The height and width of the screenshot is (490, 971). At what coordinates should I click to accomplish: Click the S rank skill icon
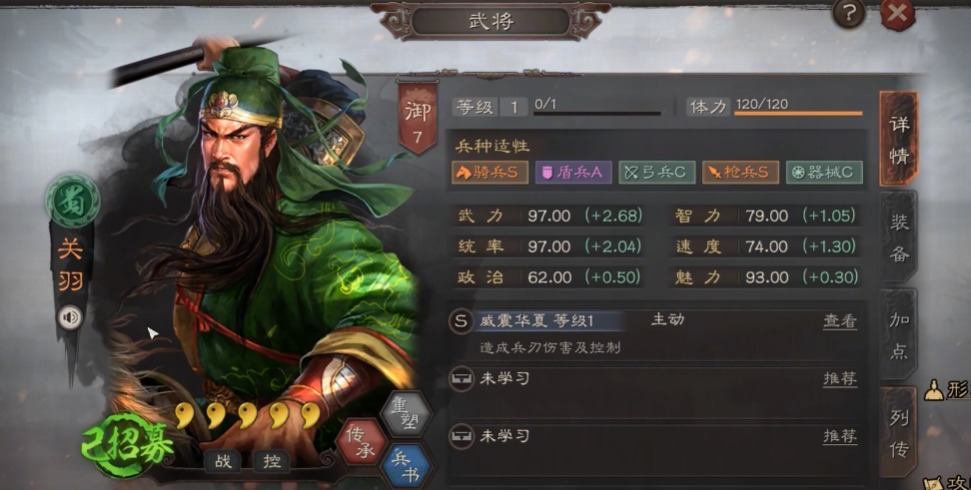click(460, 322)
